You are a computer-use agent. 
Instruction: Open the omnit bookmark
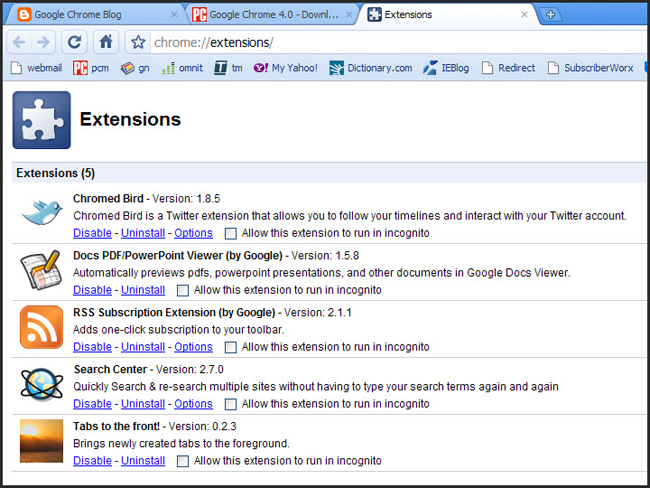tap(182, 68)
